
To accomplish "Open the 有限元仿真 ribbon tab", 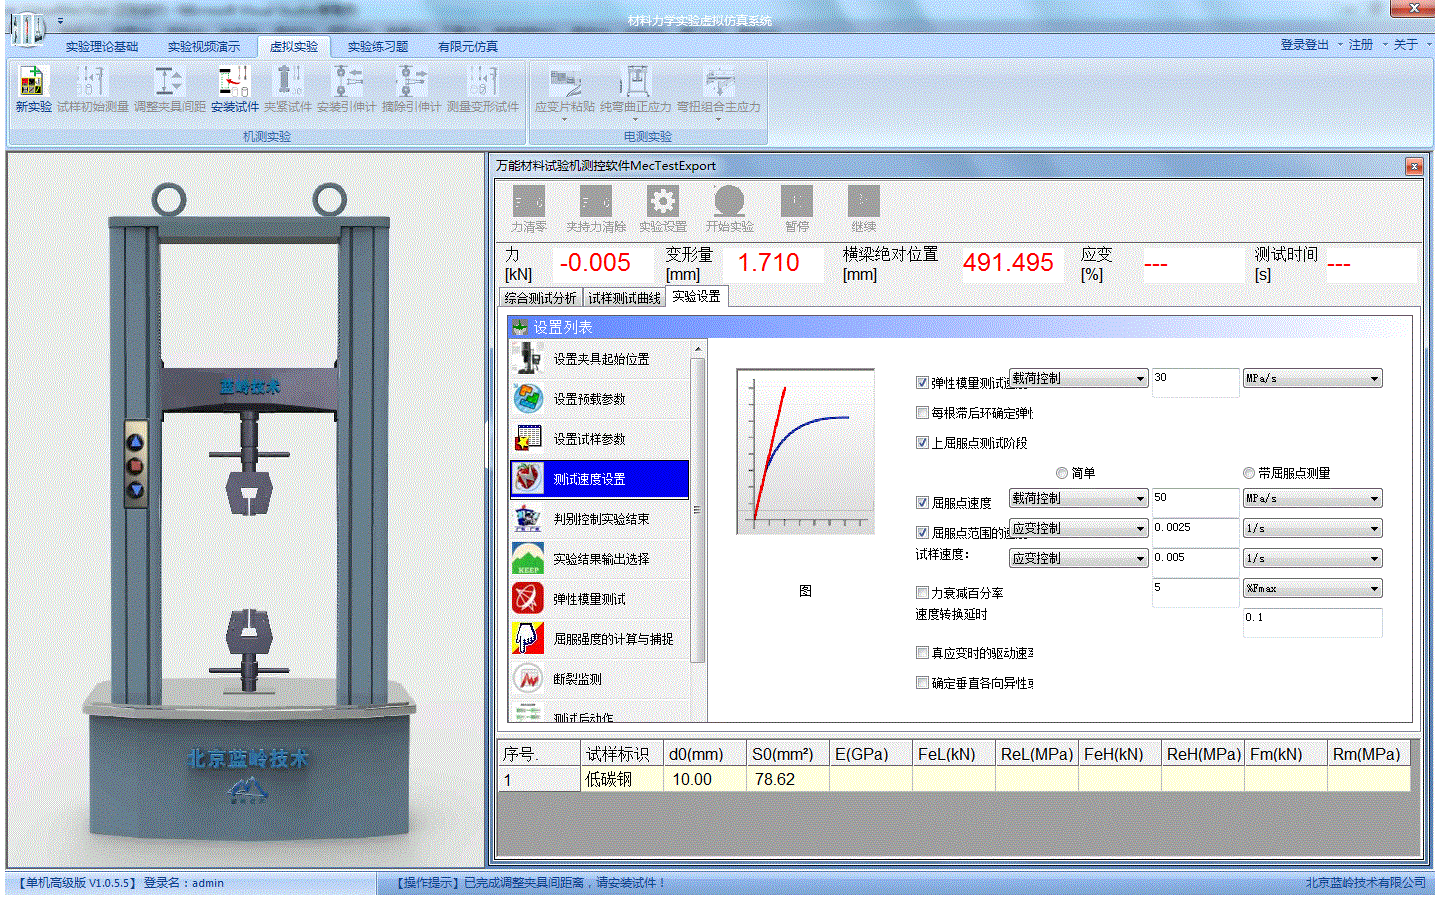I will point(467,47).
